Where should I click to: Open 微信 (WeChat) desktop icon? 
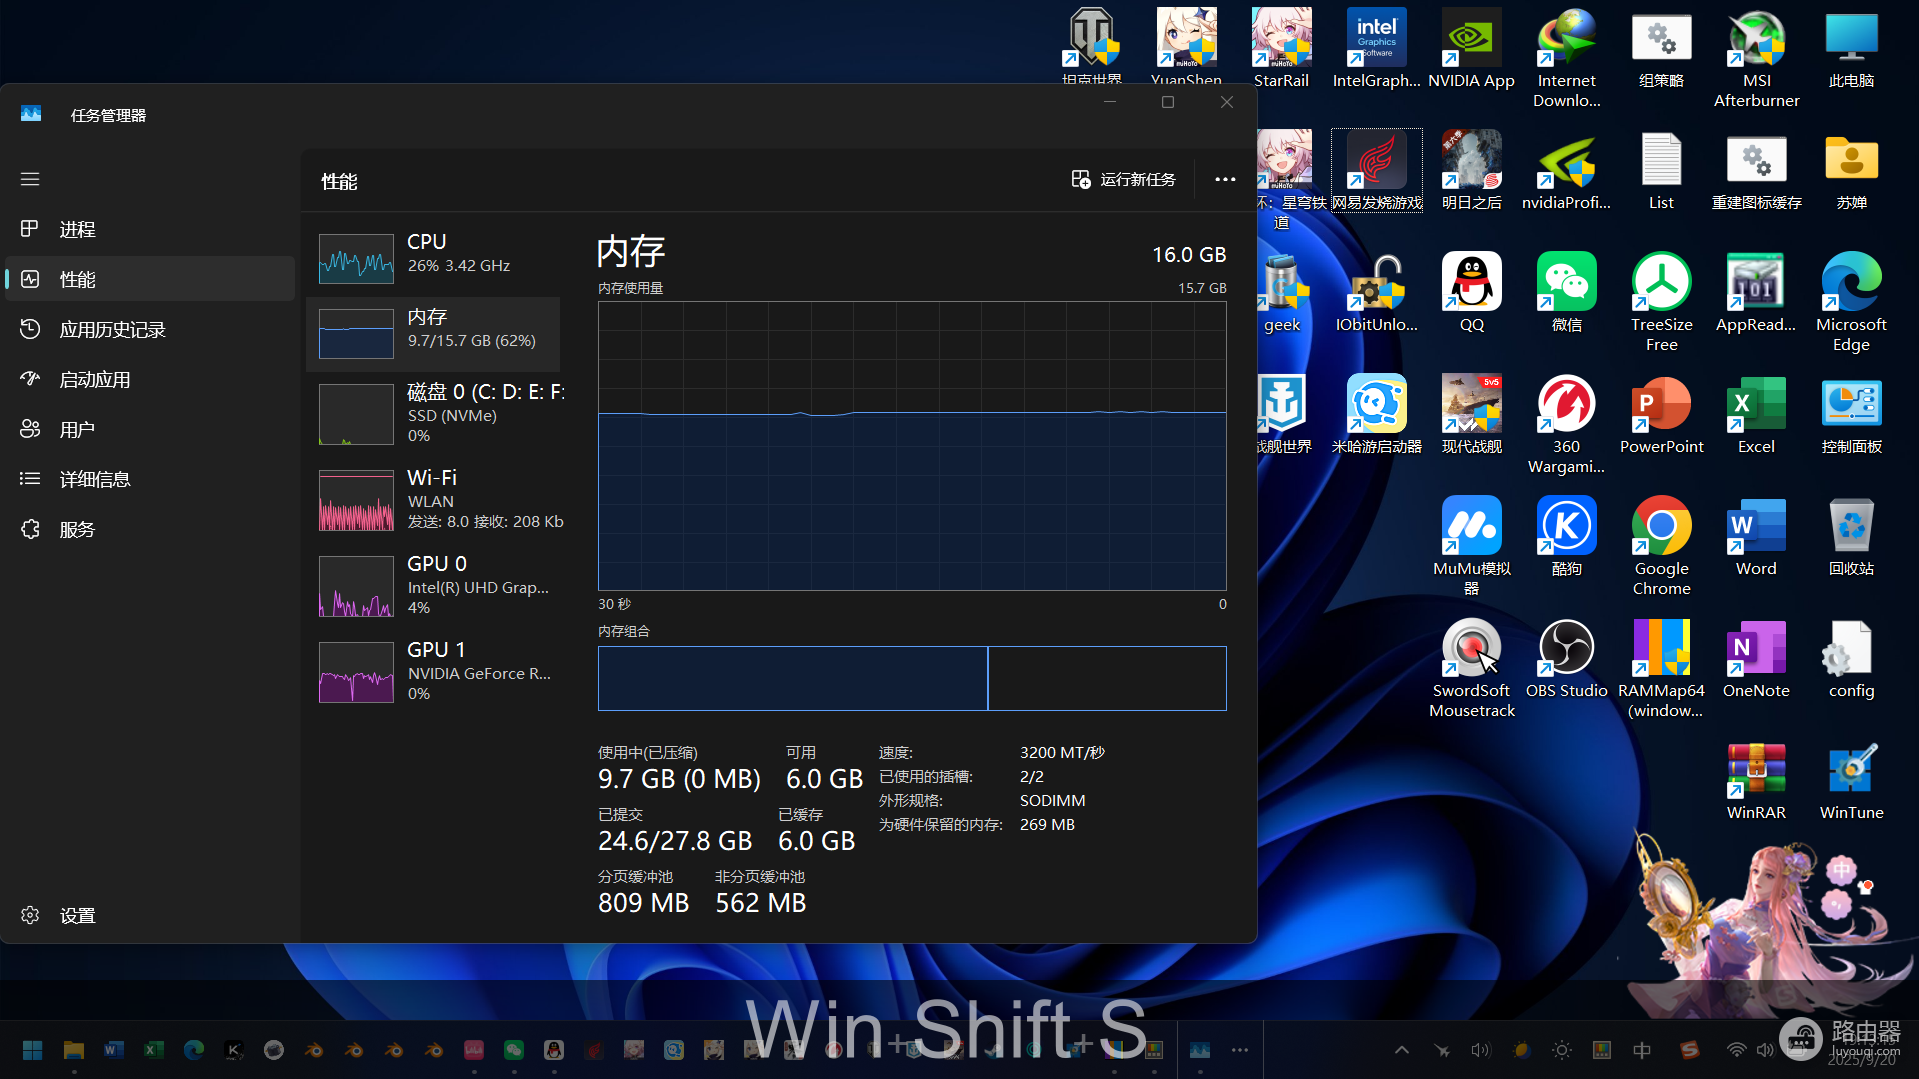(1566, 293)
